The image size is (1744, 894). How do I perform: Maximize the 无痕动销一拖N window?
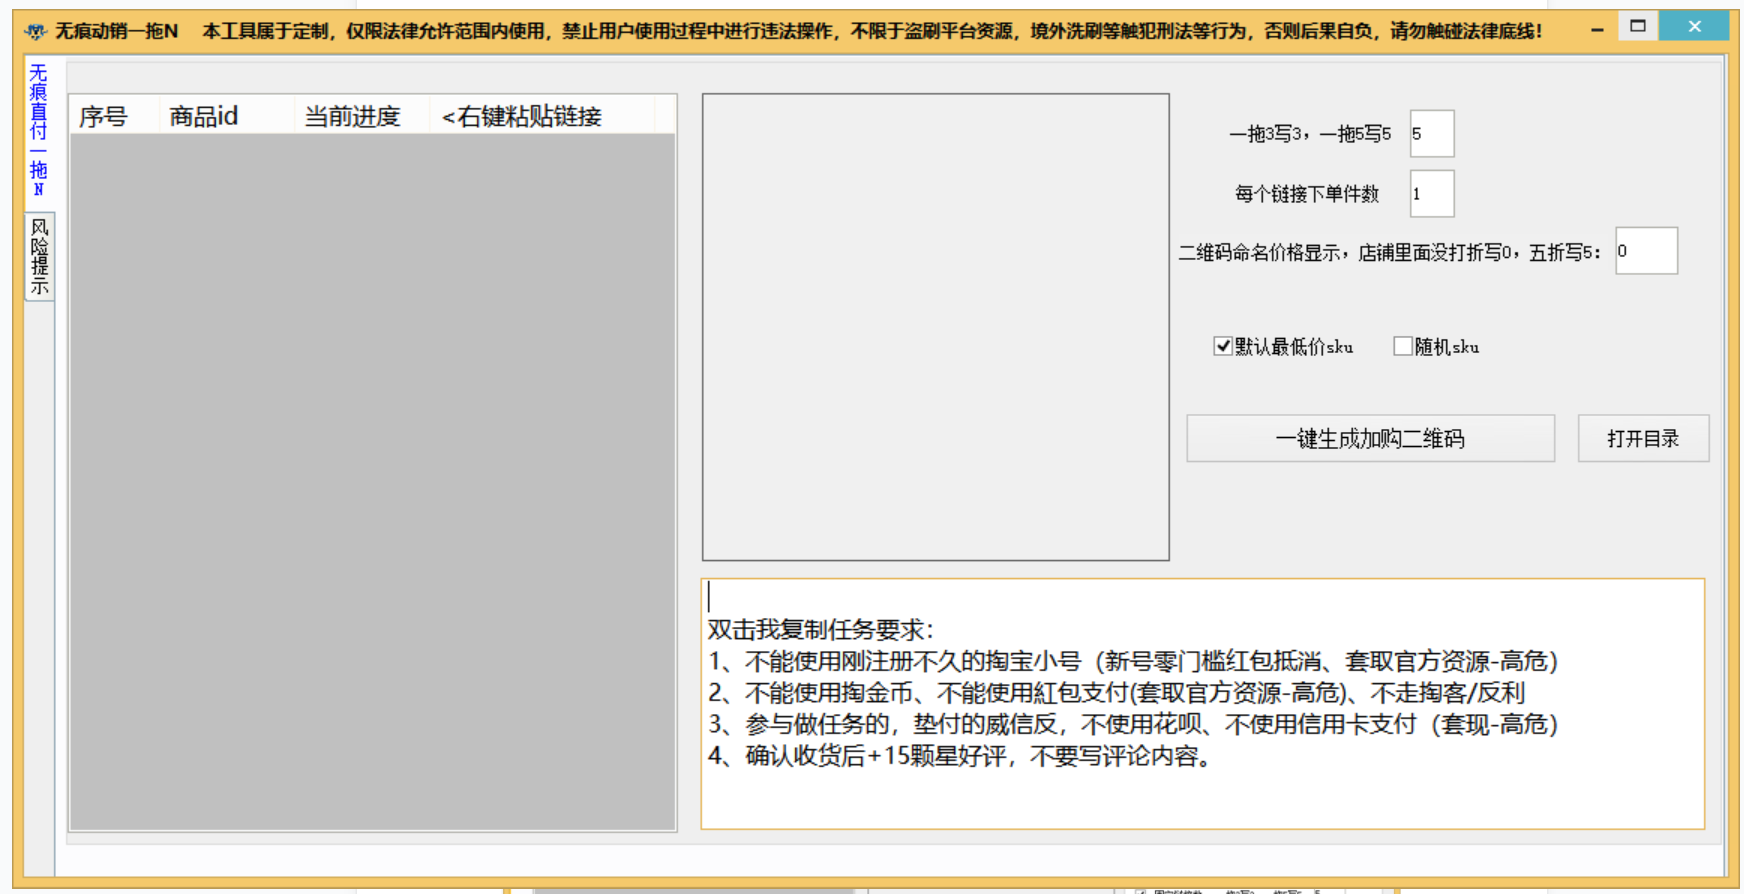1638,27
